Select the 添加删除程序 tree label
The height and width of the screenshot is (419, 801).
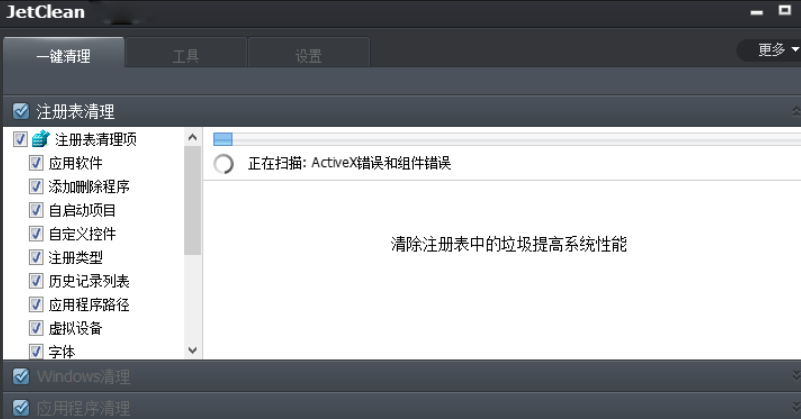click(x=89, y=187)
